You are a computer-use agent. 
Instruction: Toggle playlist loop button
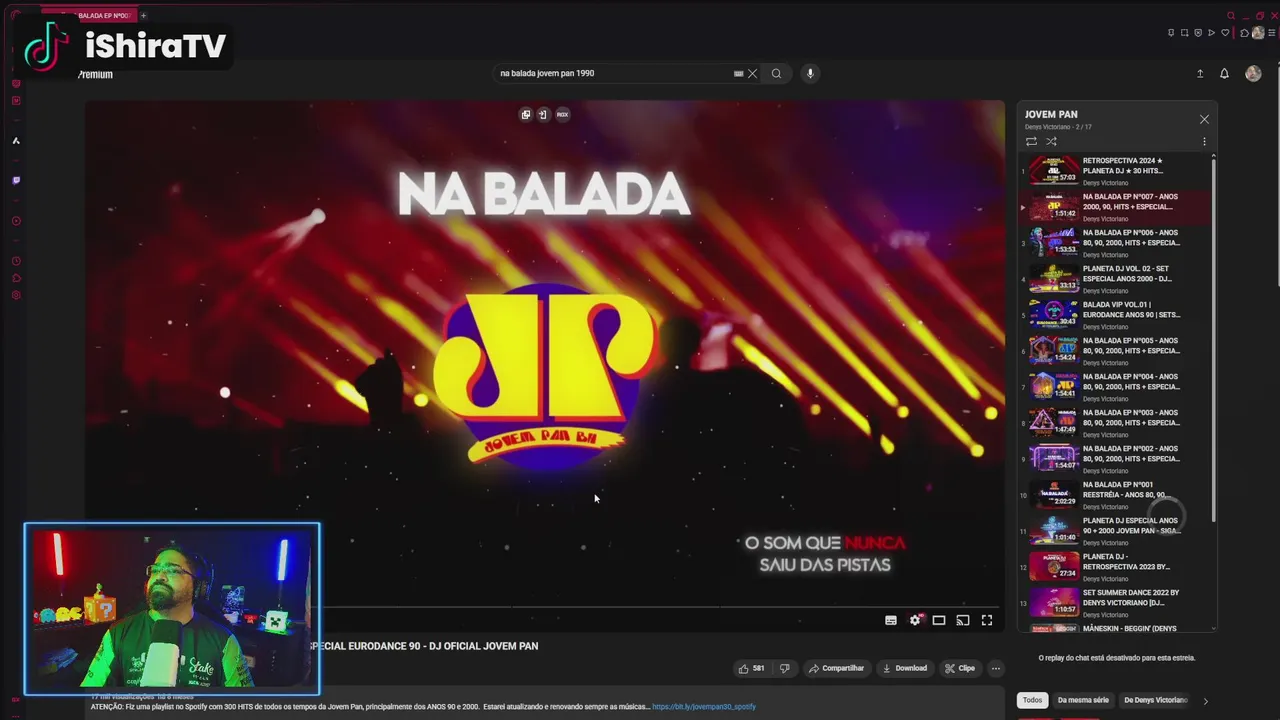click(x=1031, y=141)
